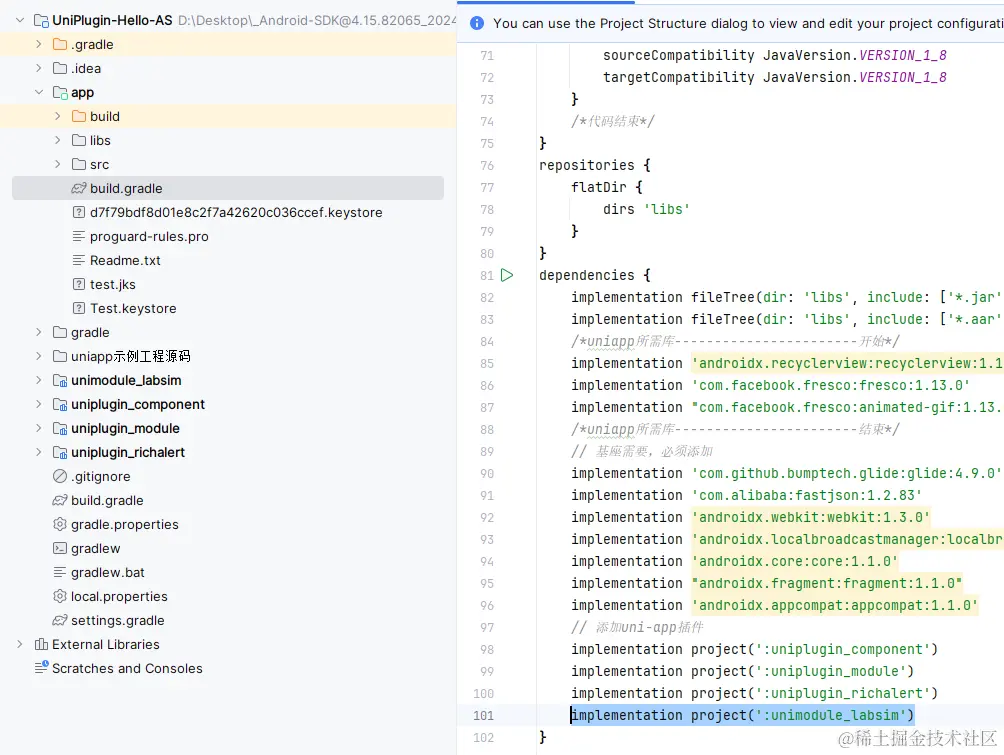Collapse the app module folder
Viewport: 1004px width, 755px height.
click(x=39, y=92)
